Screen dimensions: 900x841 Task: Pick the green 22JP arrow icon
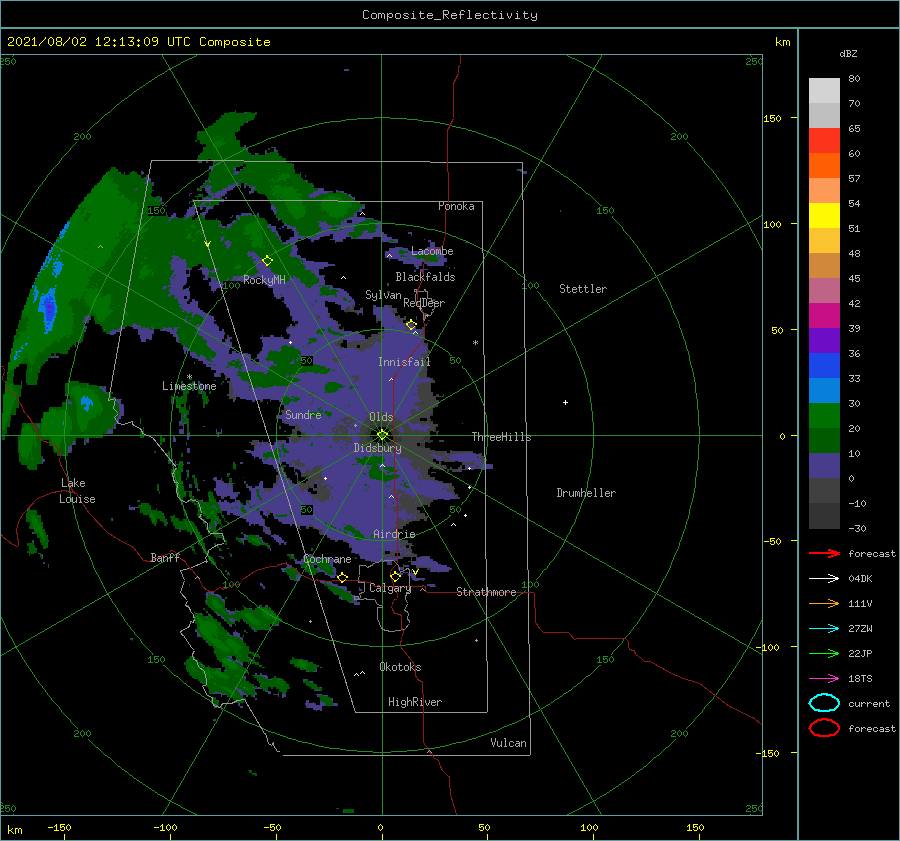pyautogui.click(x=824, y=653)
